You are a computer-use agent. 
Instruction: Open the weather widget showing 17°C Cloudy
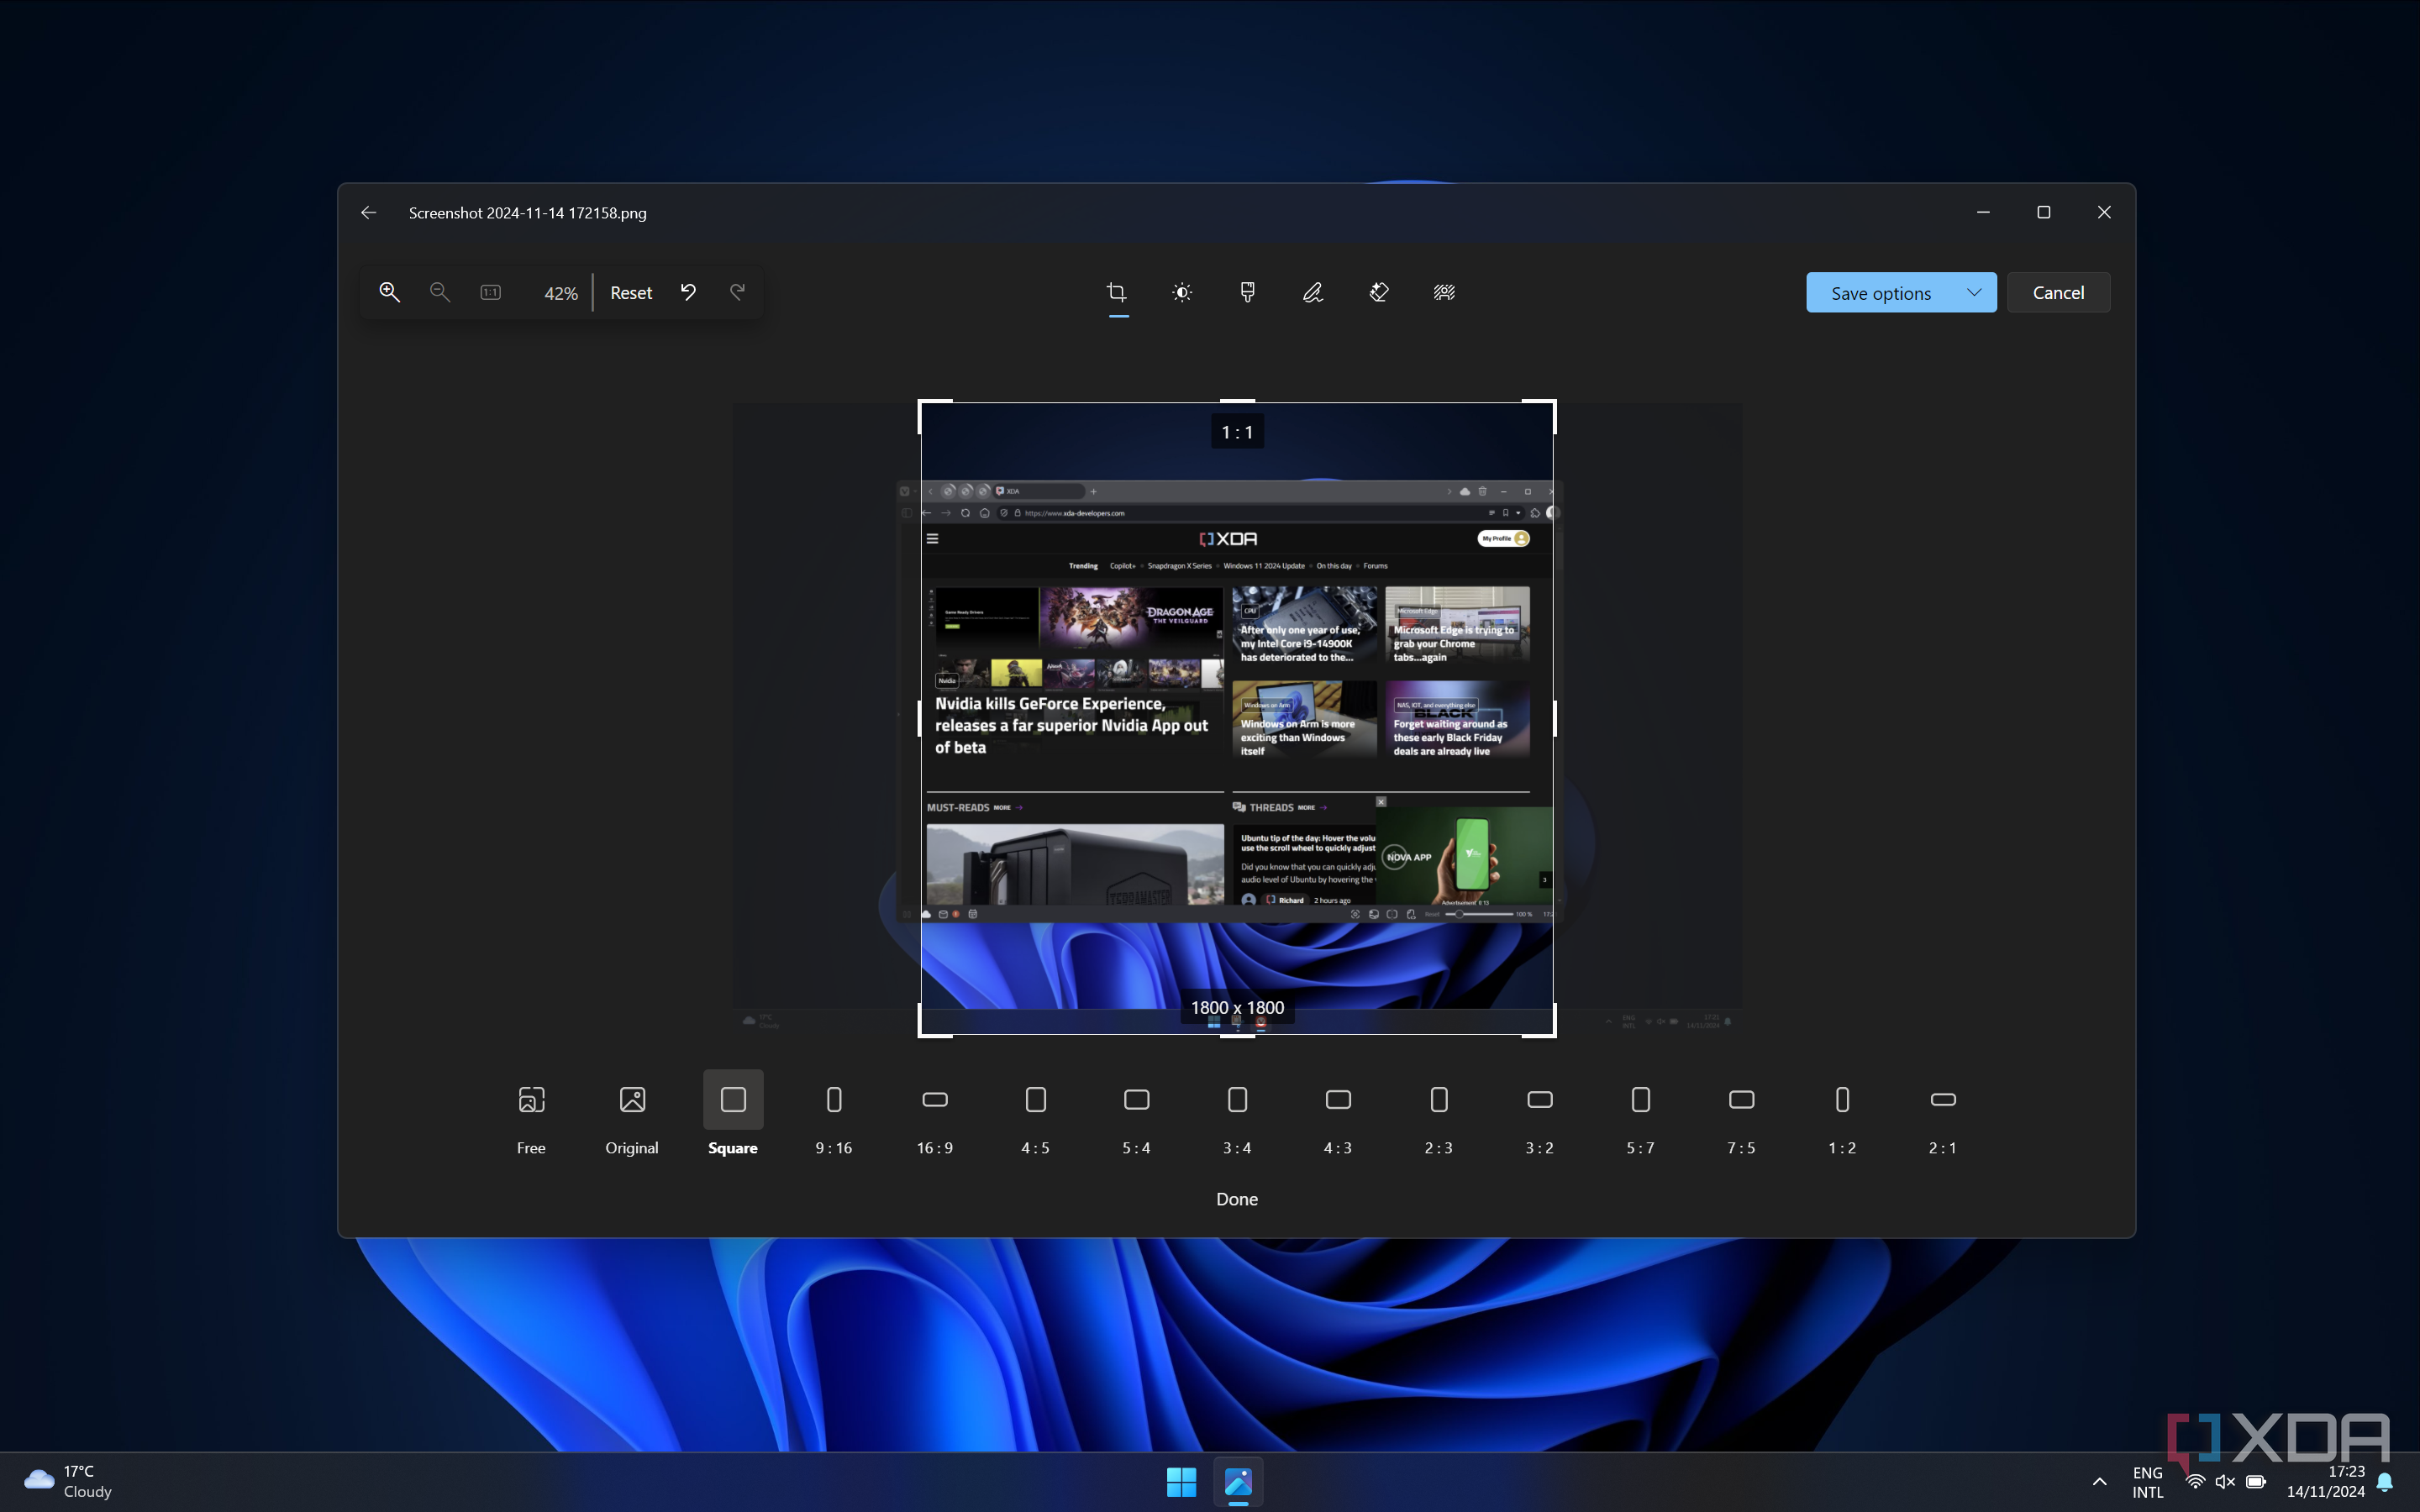click(68, 1482)
